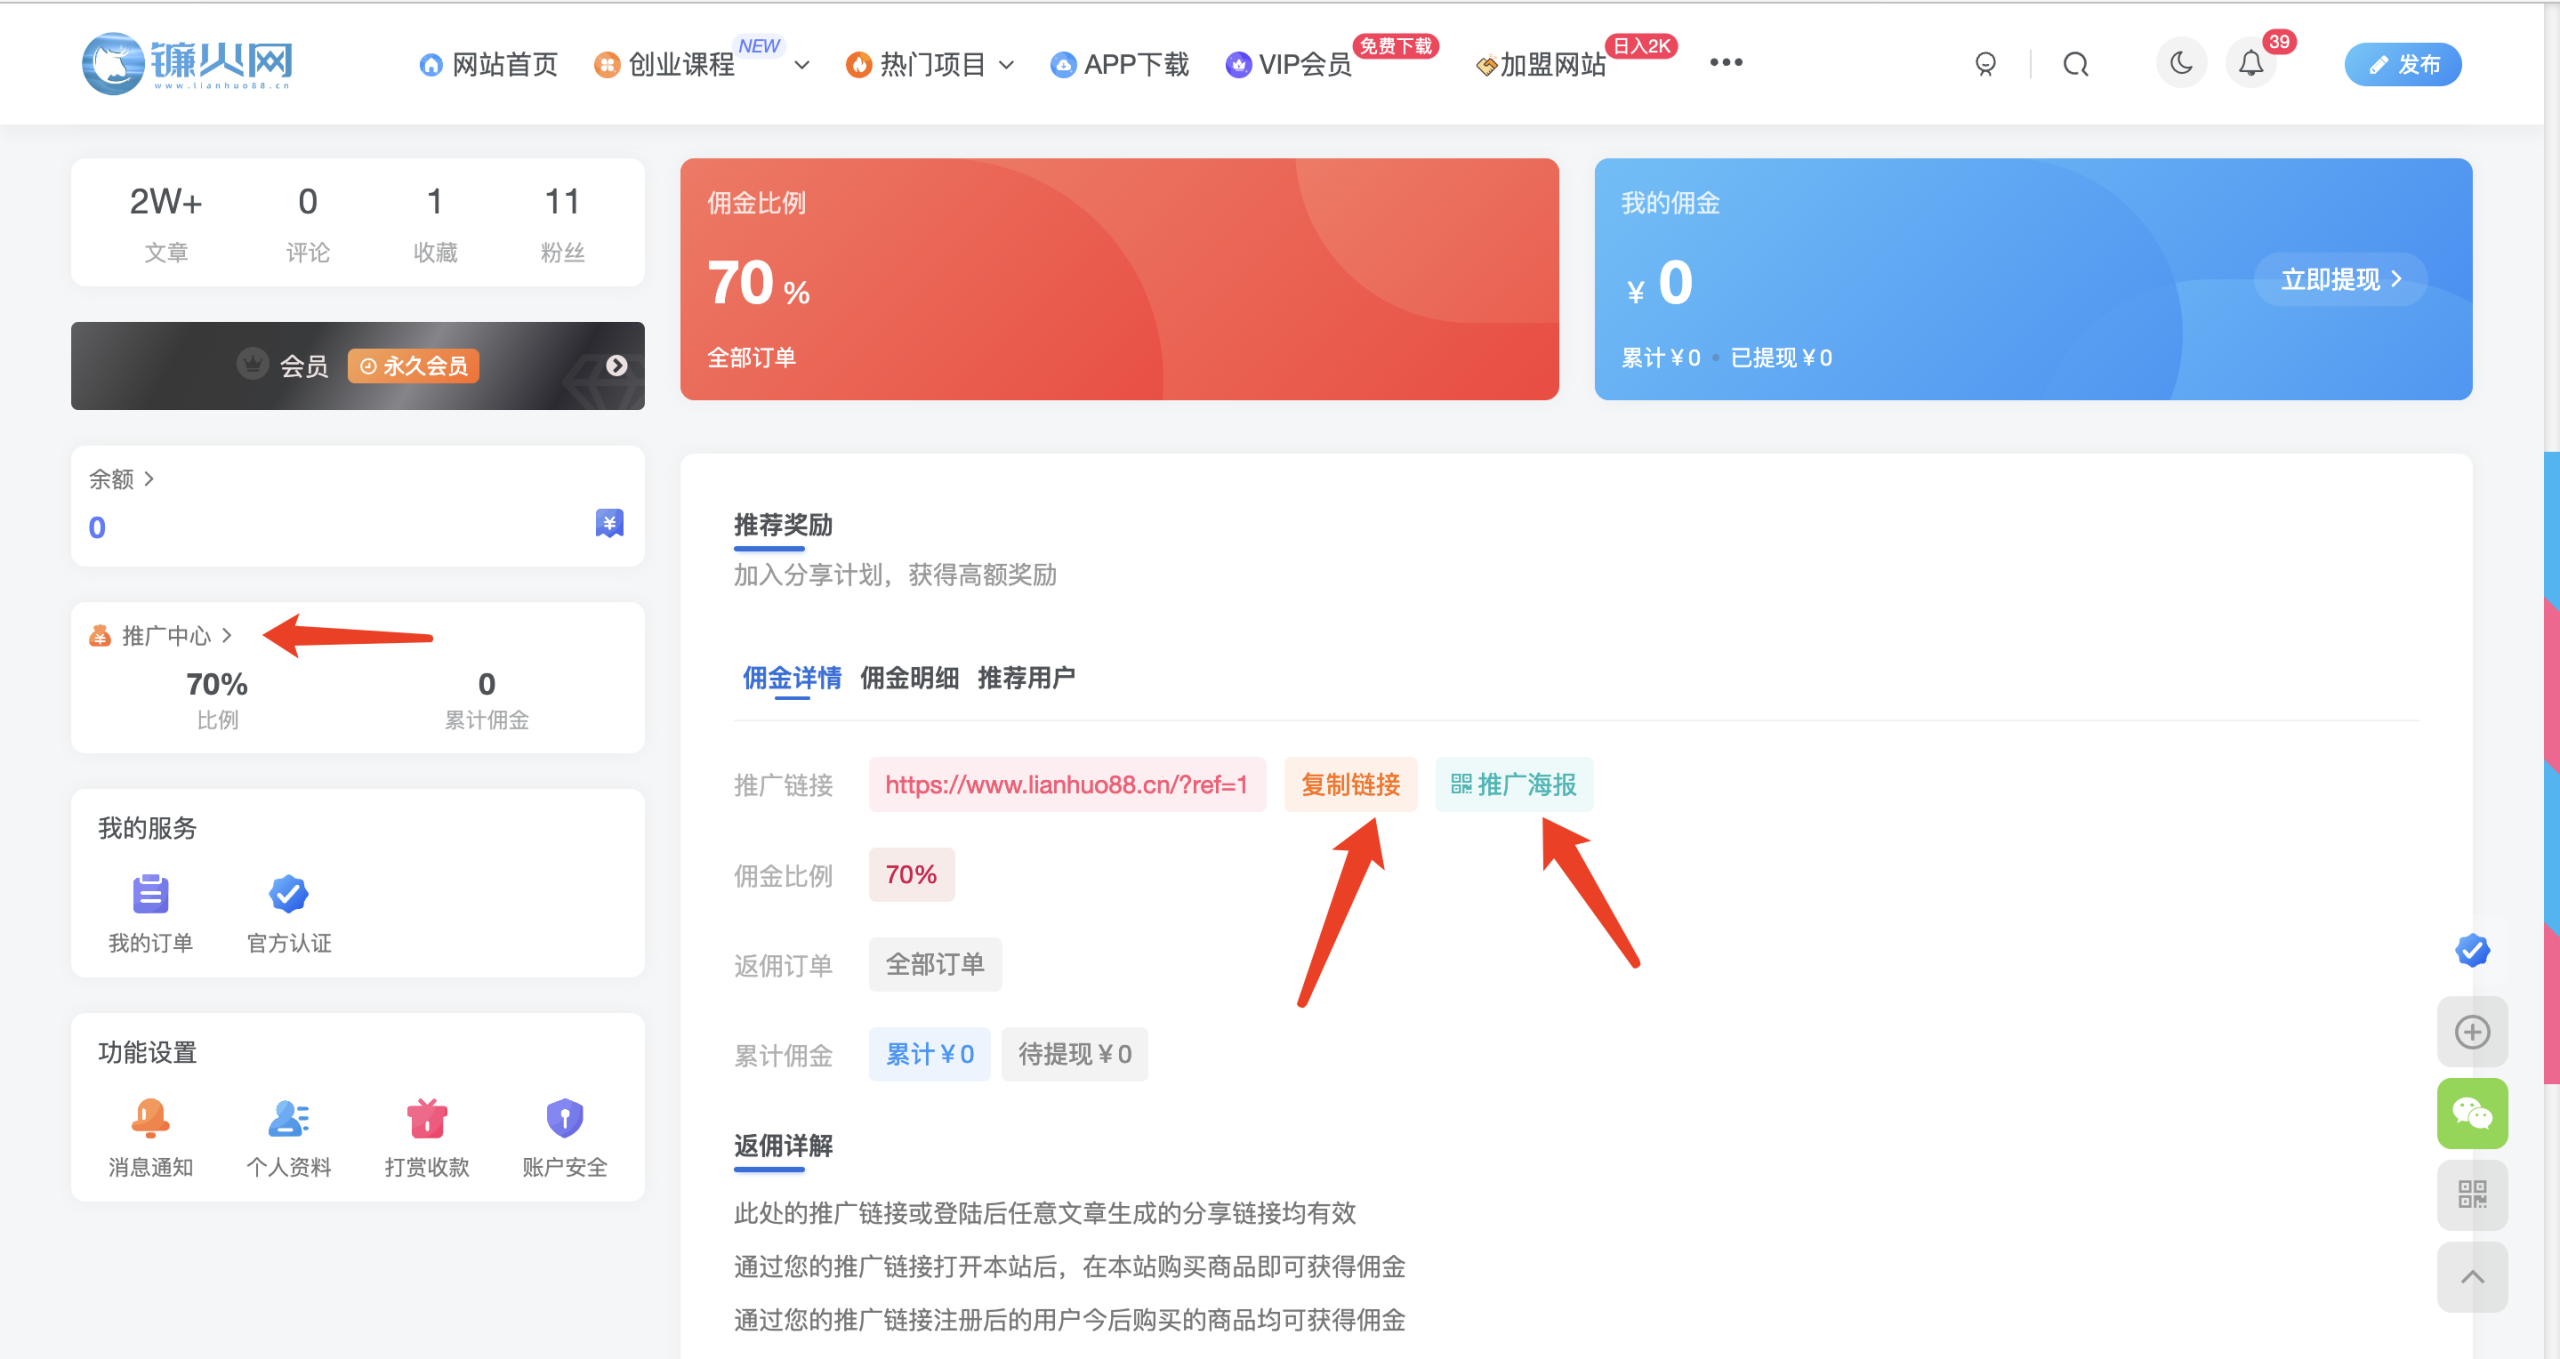The width and height of the screenshot is (2560, 1359).
Task: Open 消息通知 notification settings icon
Action: (149, 1118)
